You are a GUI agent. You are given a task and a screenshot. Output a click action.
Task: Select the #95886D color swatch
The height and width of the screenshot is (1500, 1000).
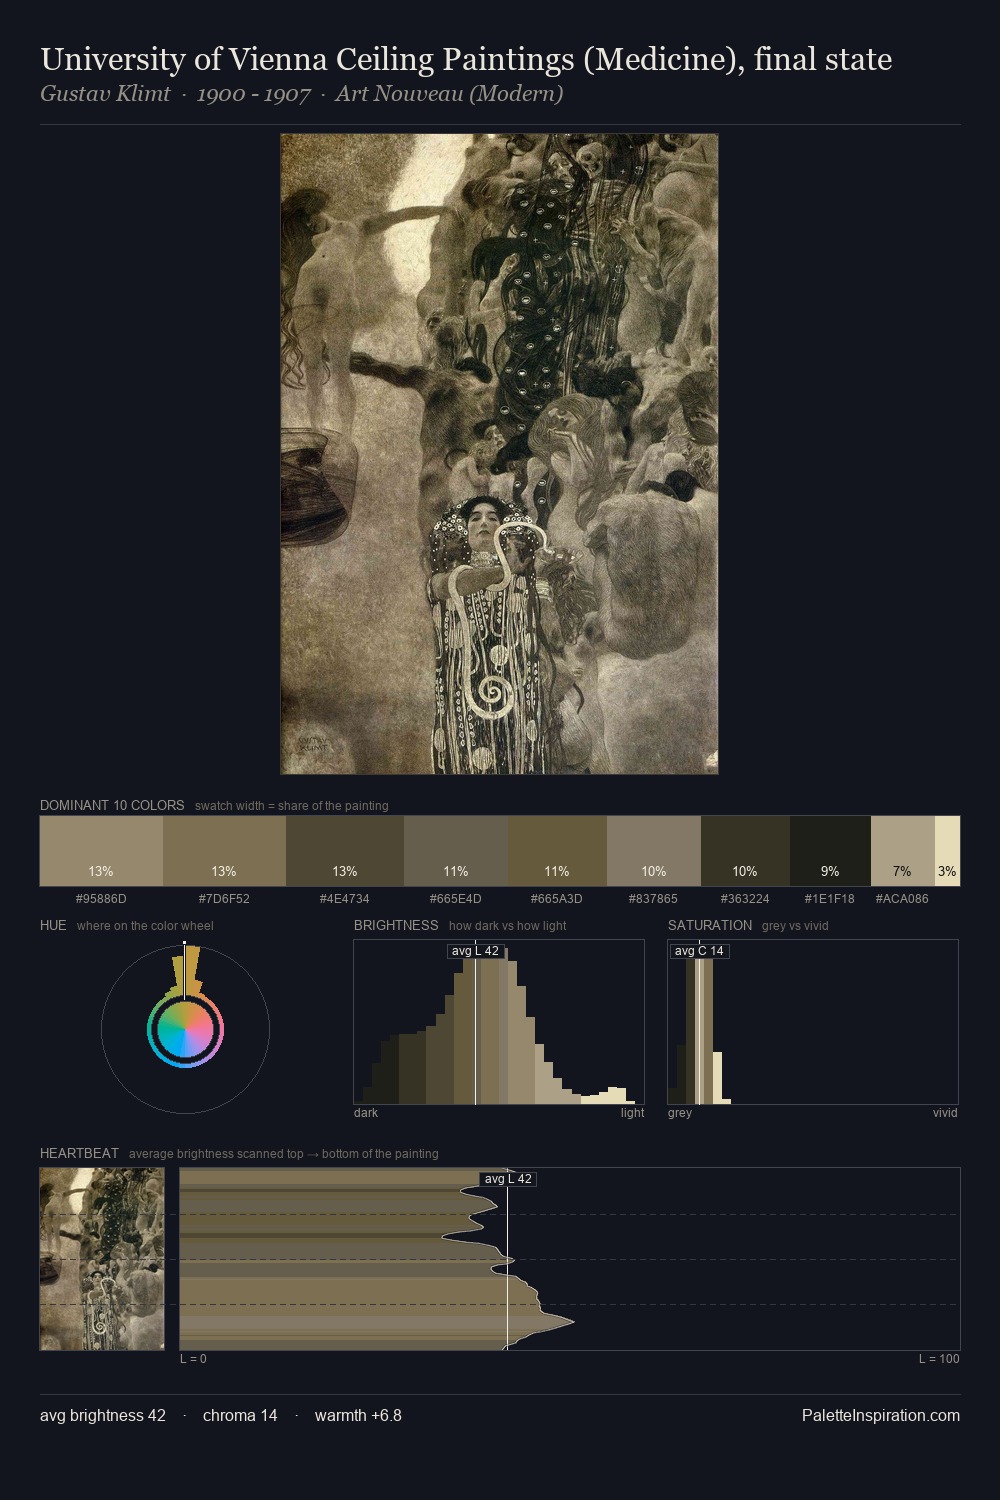(x=101, y=851)
